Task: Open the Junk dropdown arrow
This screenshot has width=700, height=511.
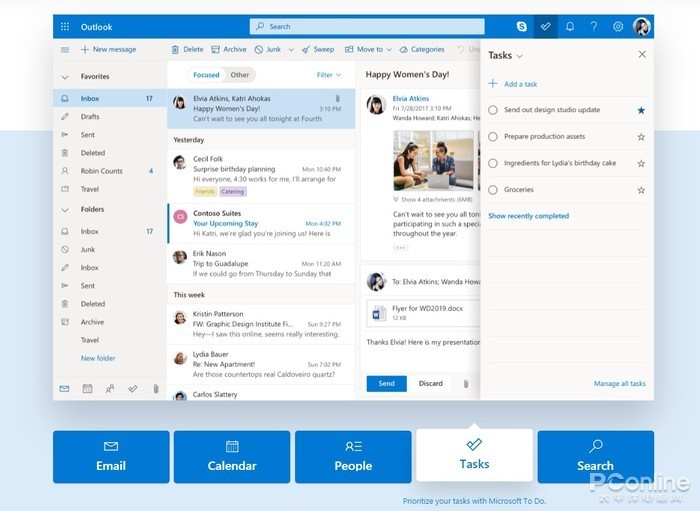Action: tap(291, 50)
